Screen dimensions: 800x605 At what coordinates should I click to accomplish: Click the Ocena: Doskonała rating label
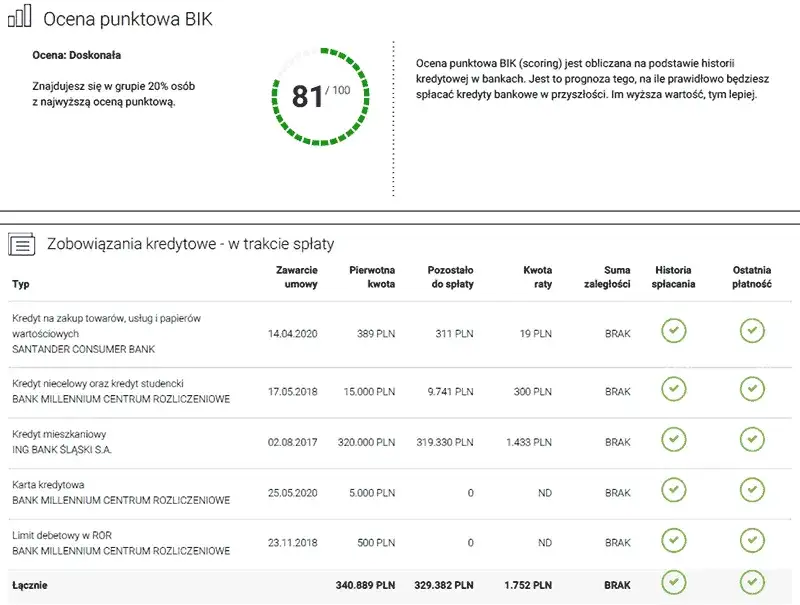point(77,55)
